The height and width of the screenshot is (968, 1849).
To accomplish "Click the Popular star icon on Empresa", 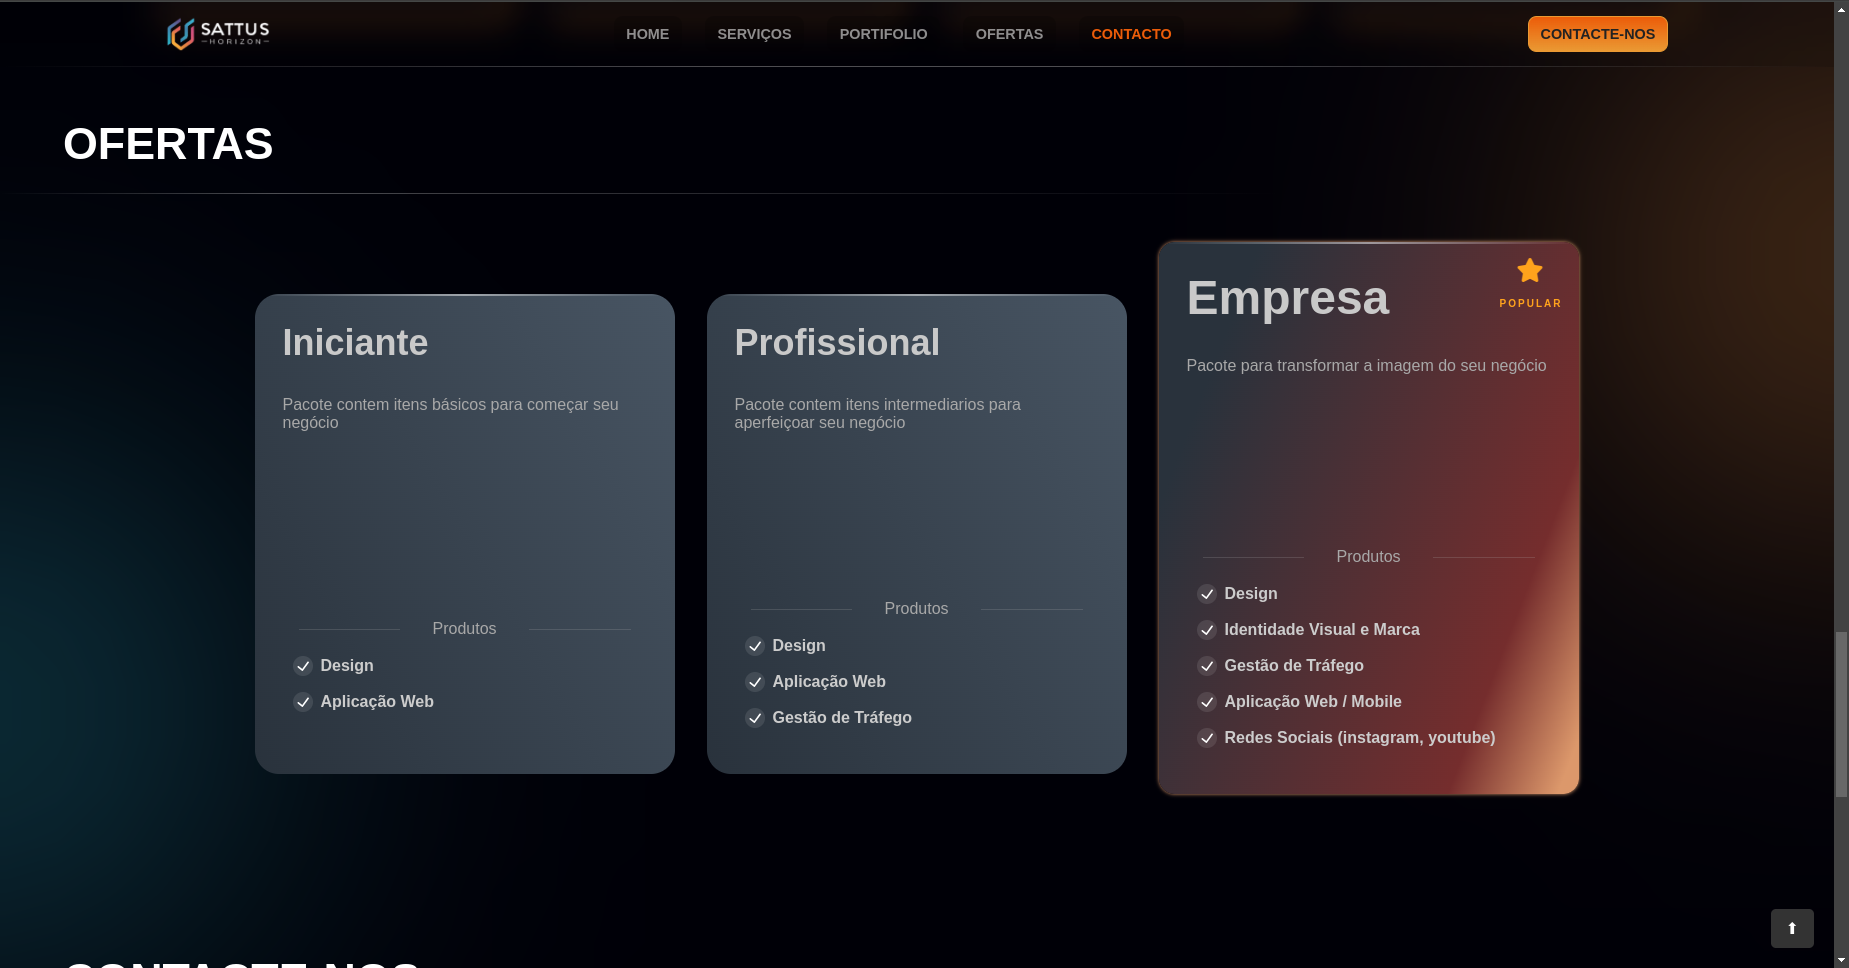I will [1529, 271].
